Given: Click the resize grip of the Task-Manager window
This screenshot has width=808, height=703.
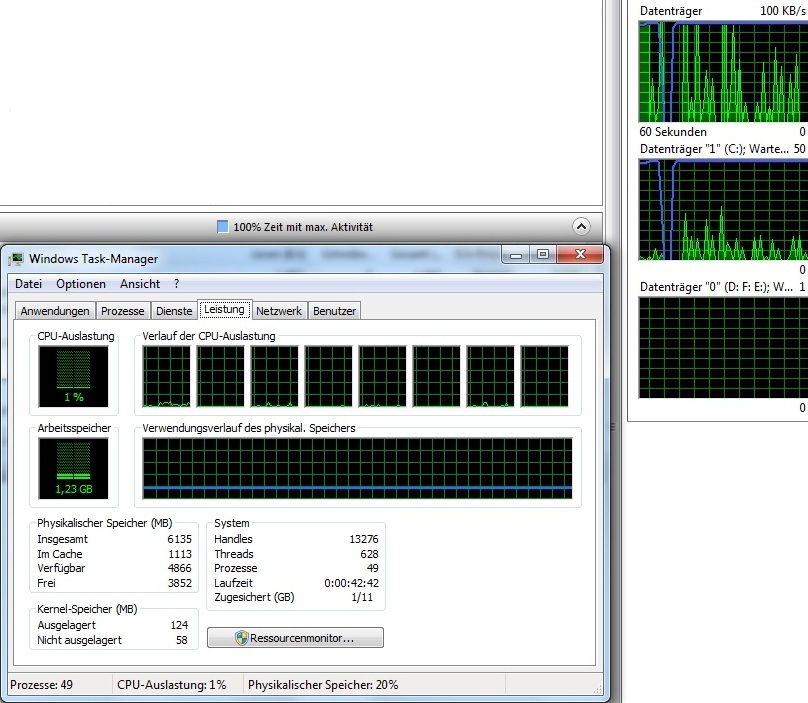Looking at the screenshot, I should click(598, 689).
